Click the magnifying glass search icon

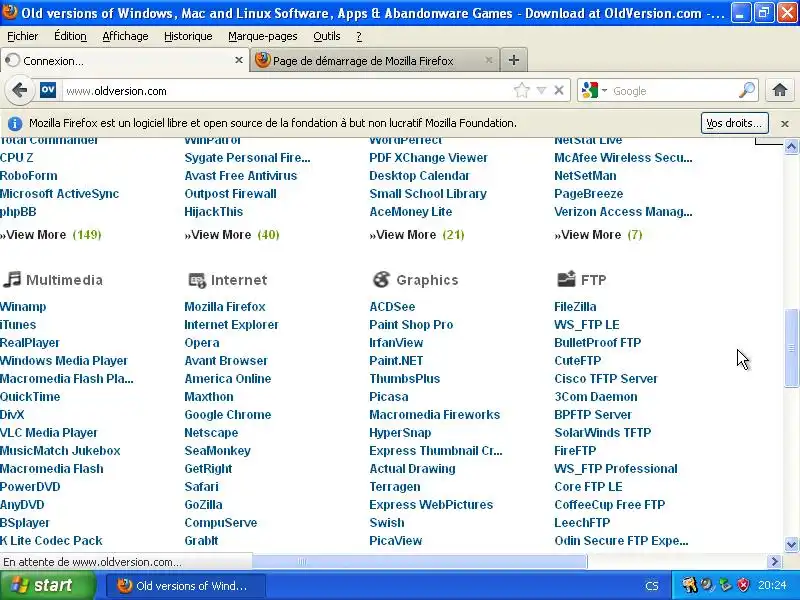tap(746, 90)
